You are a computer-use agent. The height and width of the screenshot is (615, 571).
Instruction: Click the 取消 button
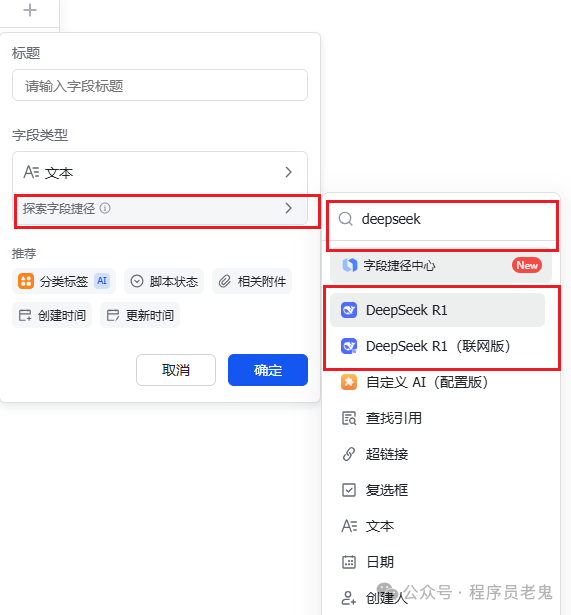click(176, 370)
